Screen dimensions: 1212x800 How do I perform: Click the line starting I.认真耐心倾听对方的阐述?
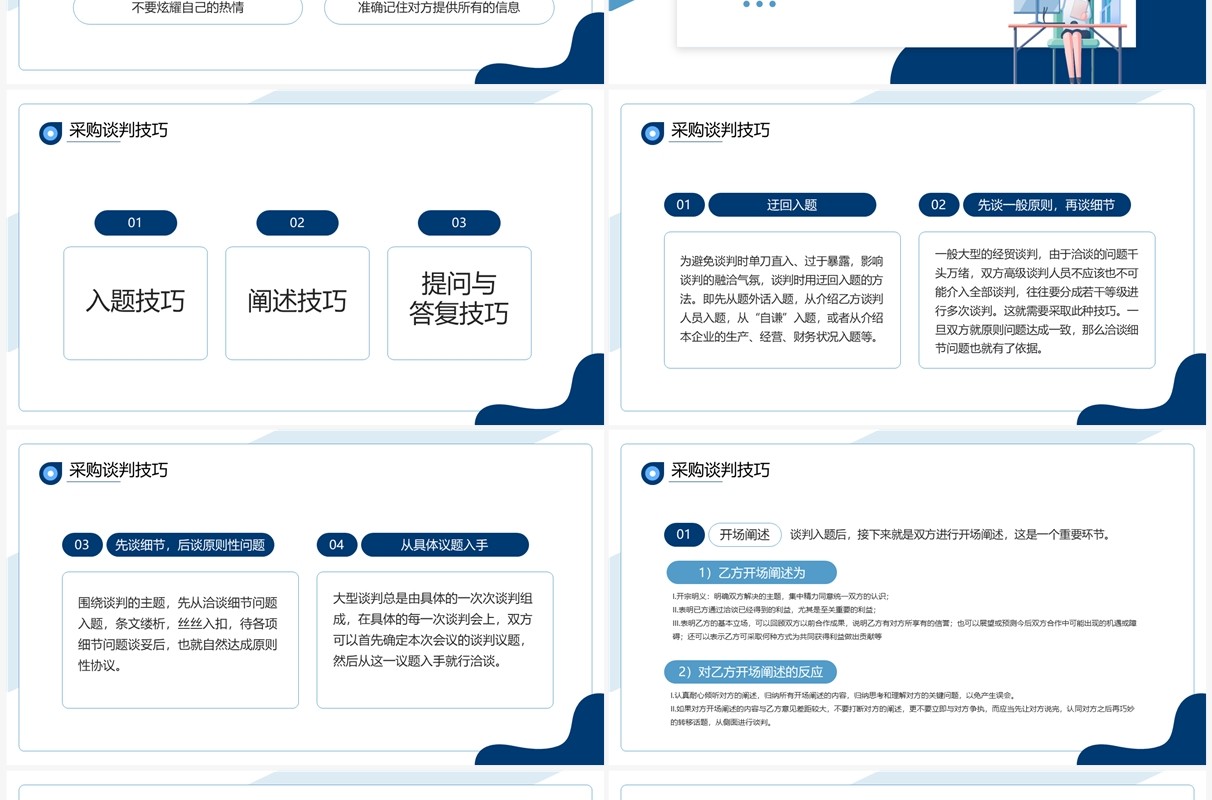coord(843,695)
